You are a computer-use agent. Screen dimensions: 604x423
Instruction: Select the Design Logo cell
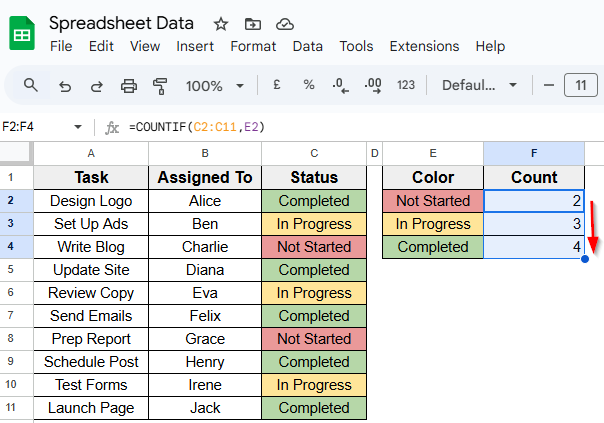point(91,201)
